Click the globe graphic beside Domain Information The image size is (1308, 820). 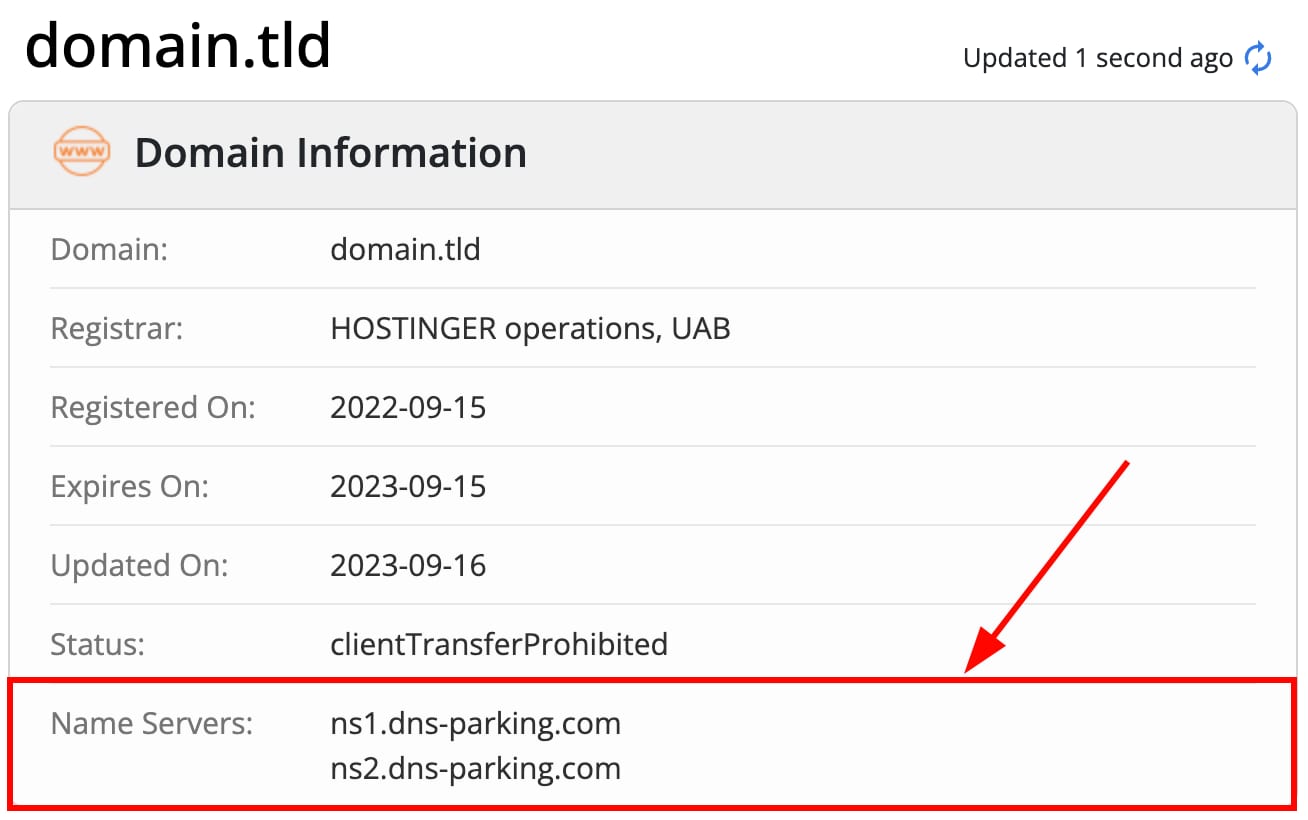click(81, 152)
